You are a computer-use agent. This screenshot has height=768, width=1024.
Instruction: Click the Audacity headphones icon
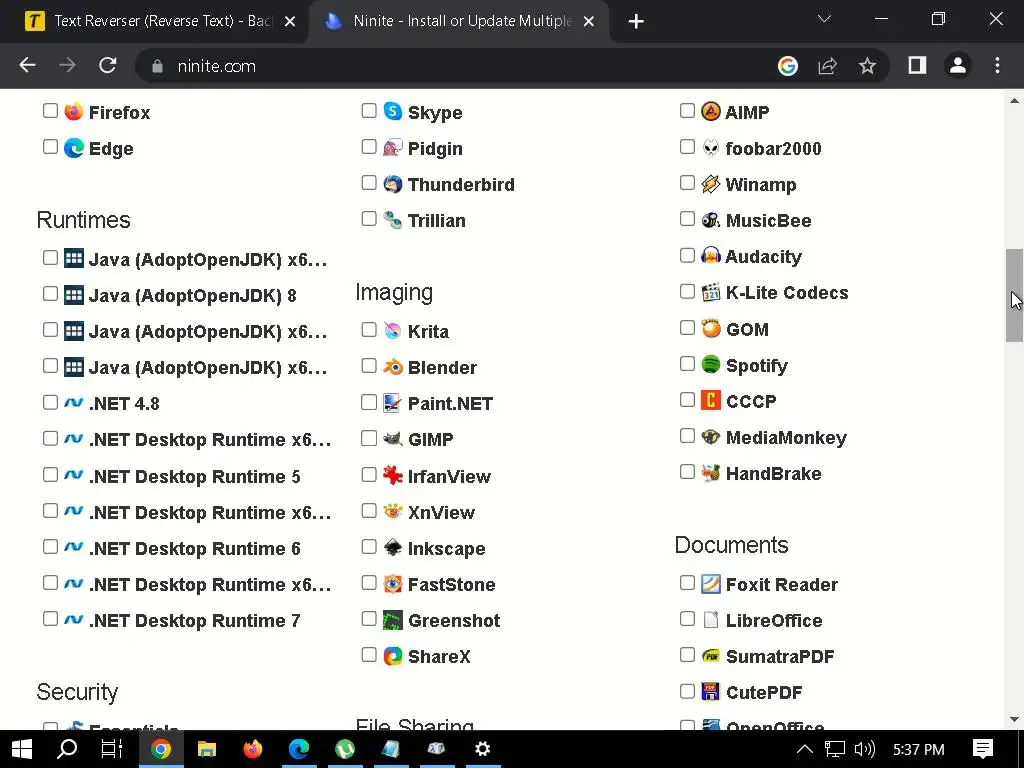click(x=711, y=256)
